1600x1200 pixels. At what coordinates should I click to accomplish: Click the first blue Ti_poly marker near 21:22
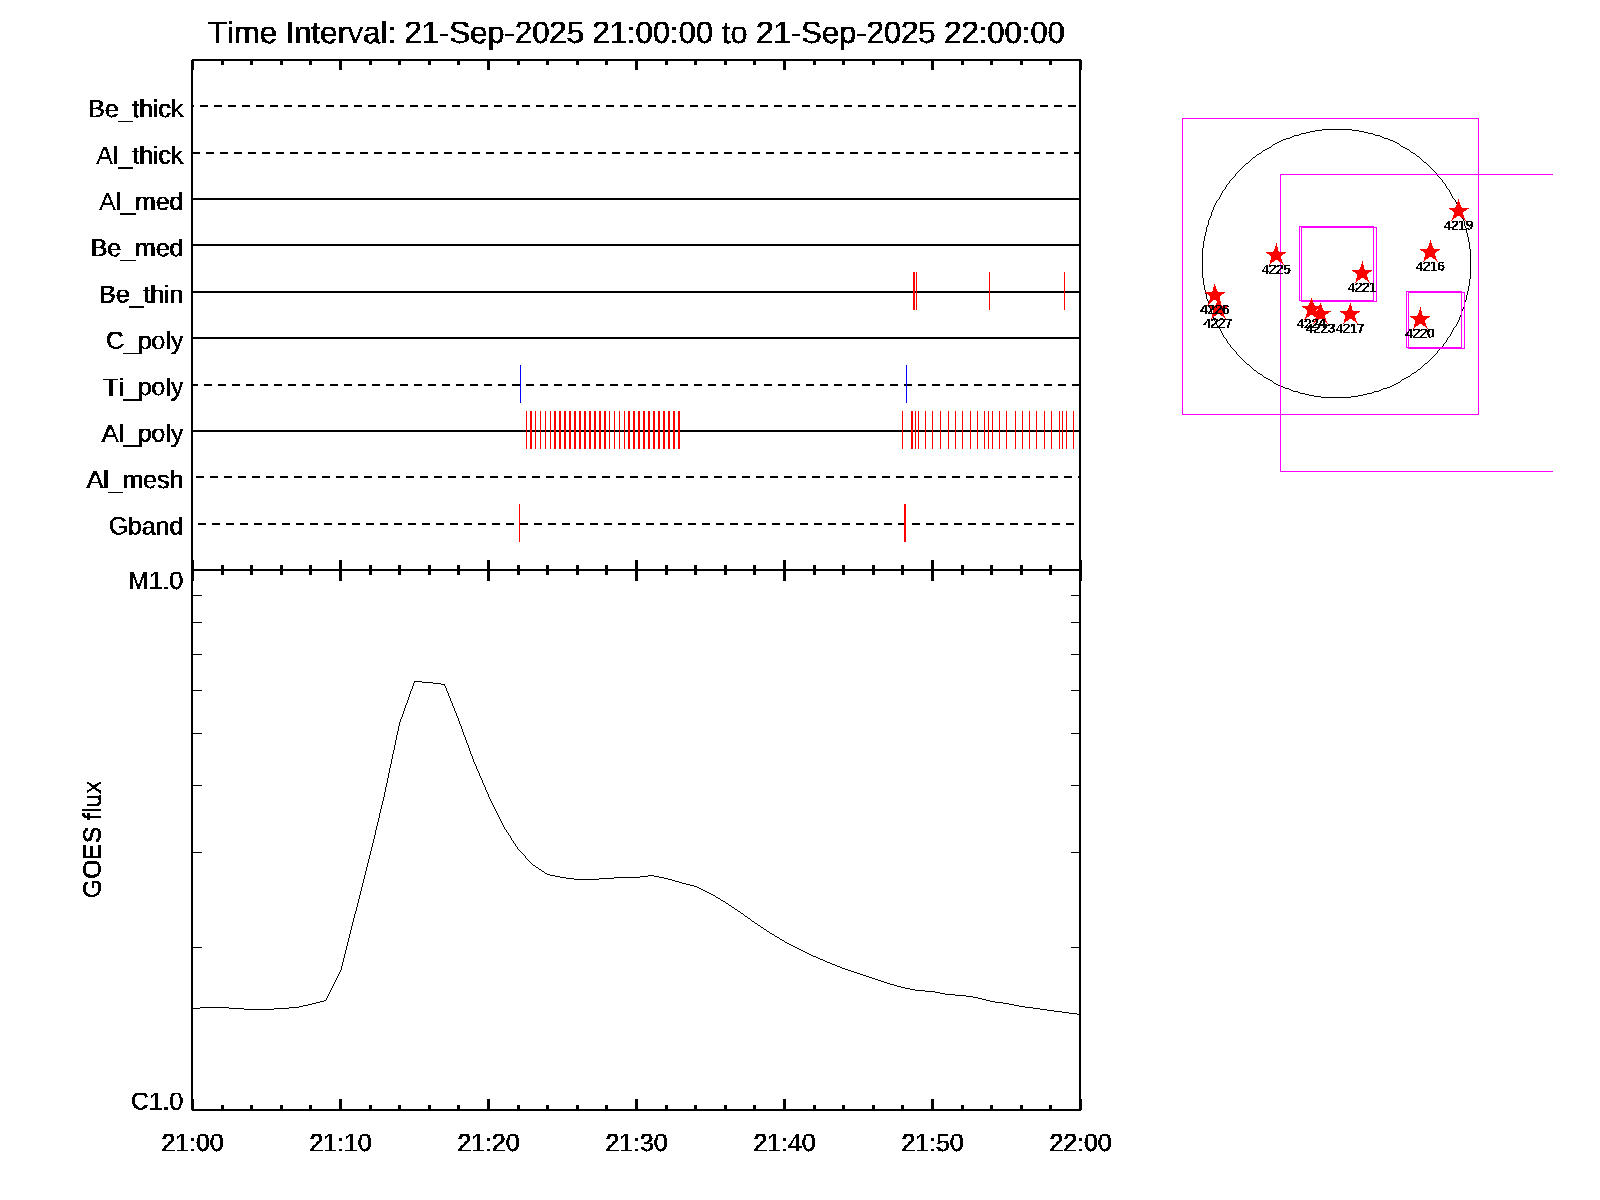520,385
